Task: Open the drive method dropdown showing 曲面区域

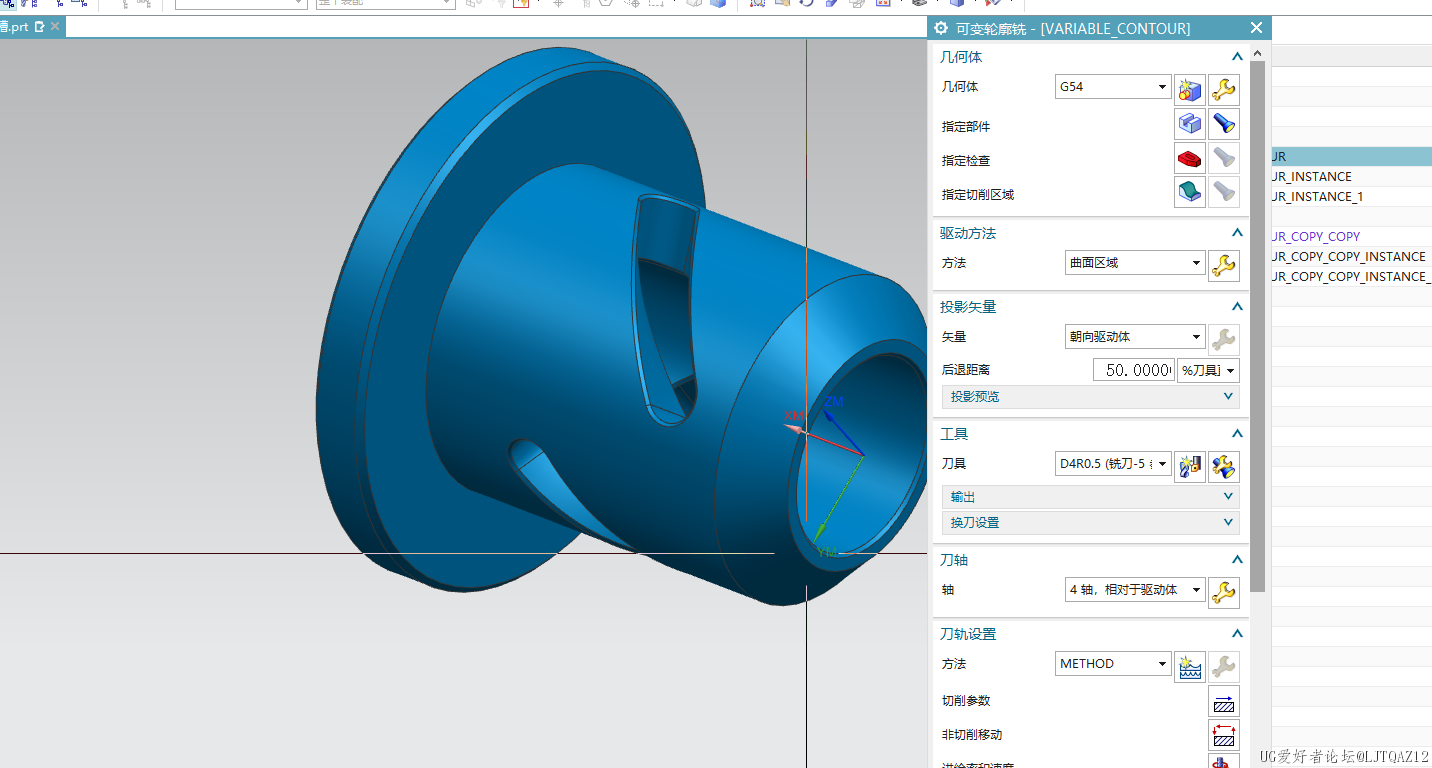Action: [x=1135, y=263]
